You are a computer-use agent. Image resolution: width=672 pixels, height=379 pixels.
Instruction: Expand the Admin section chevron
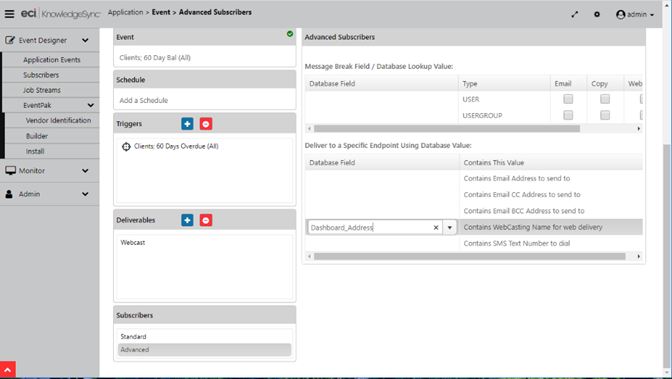(85, 194)
